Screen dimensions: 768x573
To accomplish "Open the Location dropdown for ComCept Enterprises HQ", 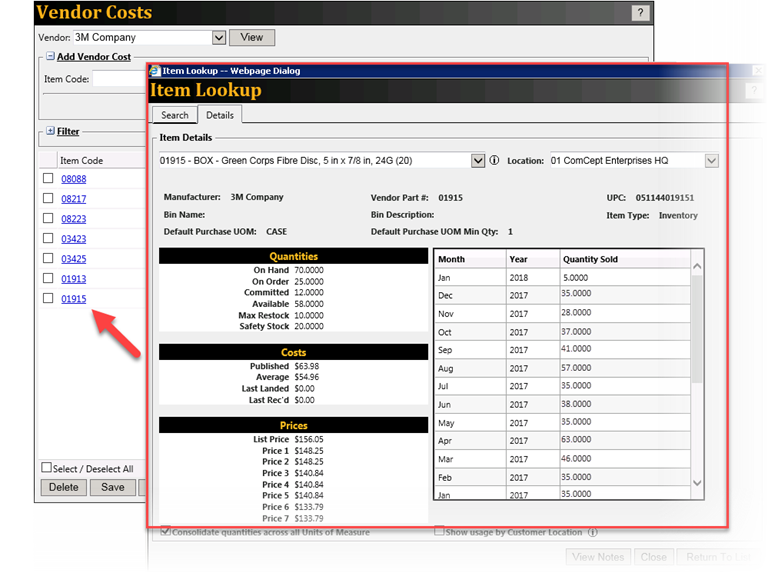I will [711, 160].
